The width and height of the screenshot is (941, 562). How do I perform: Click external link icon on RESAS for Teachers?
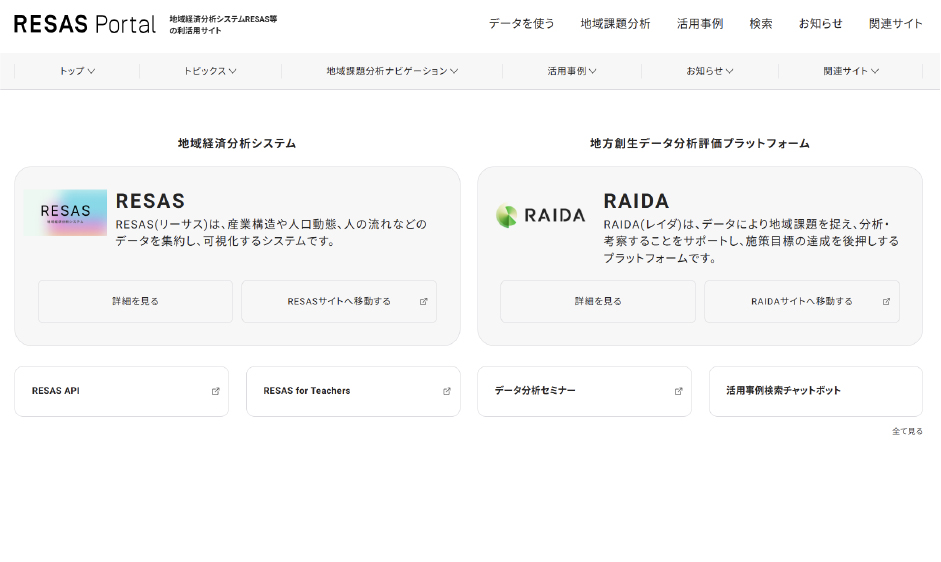point(446,391)
